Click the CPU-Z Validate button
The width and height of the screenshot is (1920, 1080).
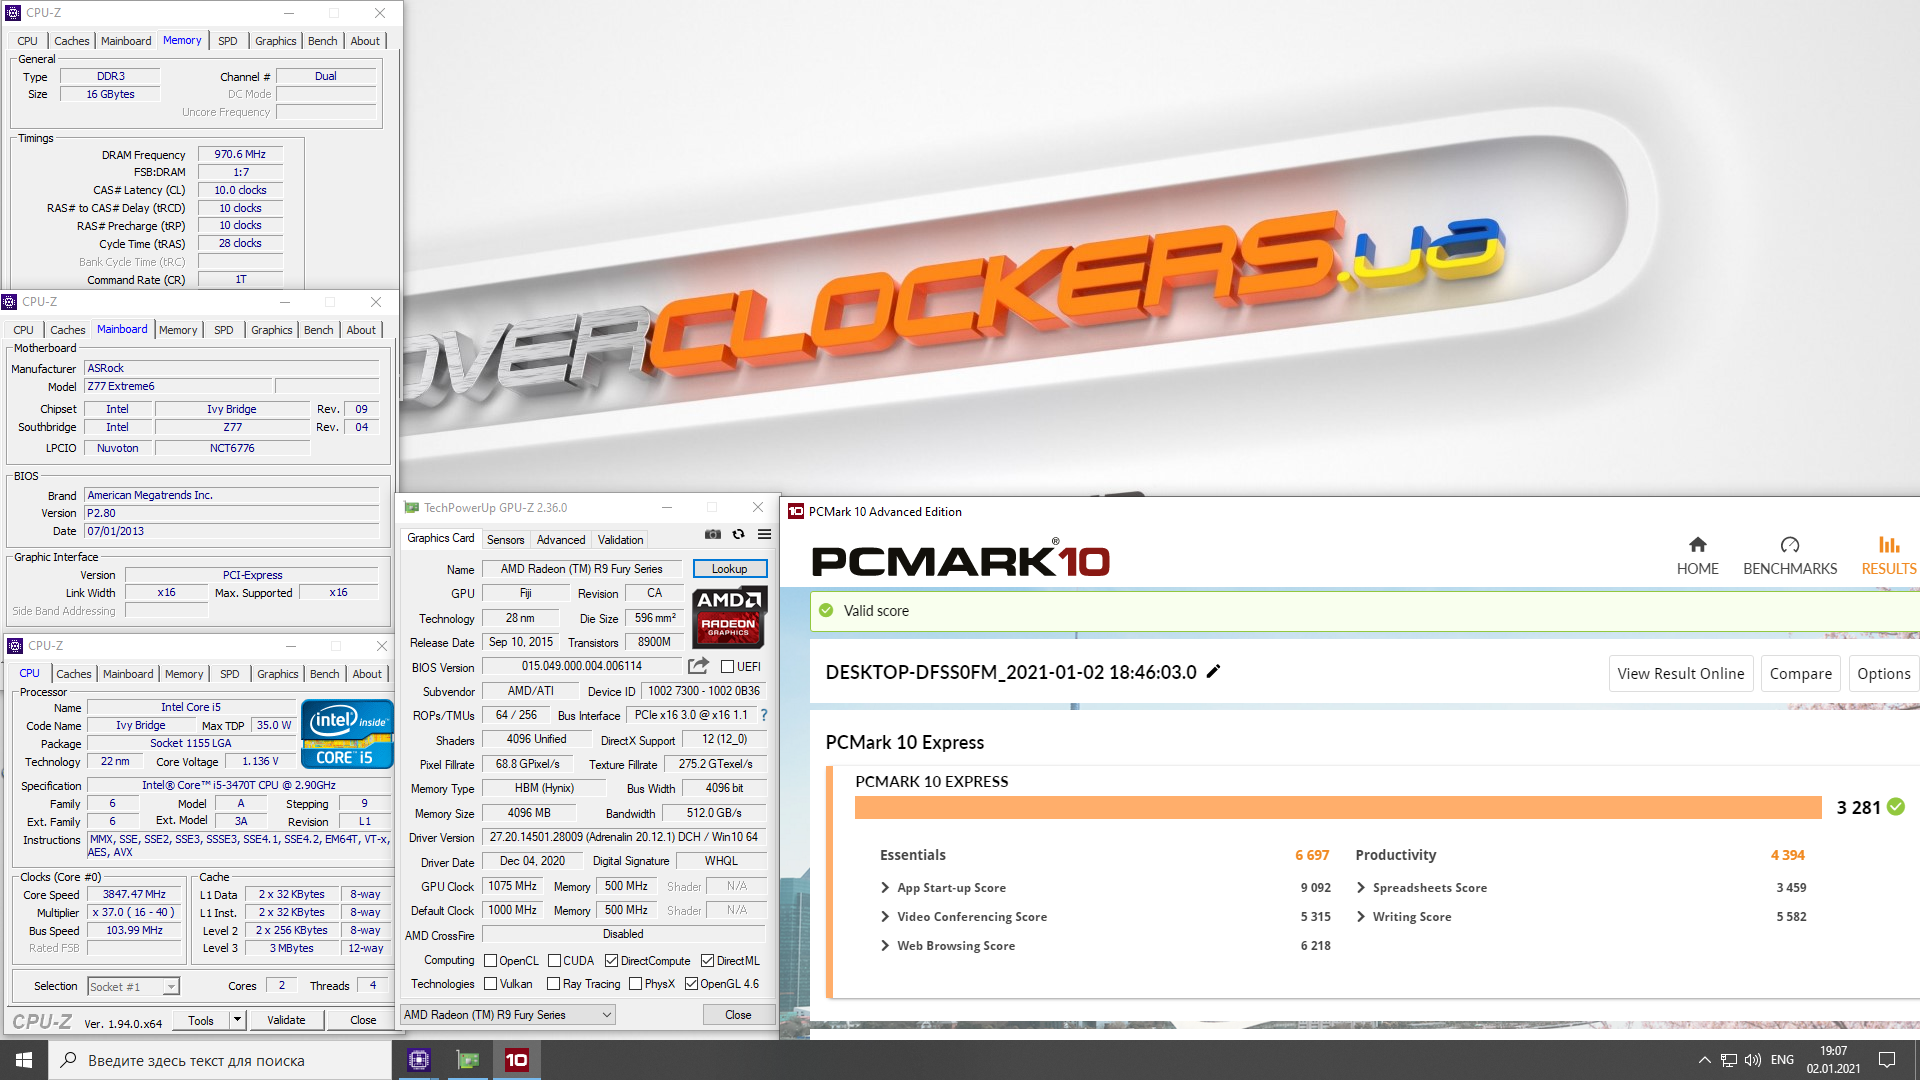pos(286,1020)
